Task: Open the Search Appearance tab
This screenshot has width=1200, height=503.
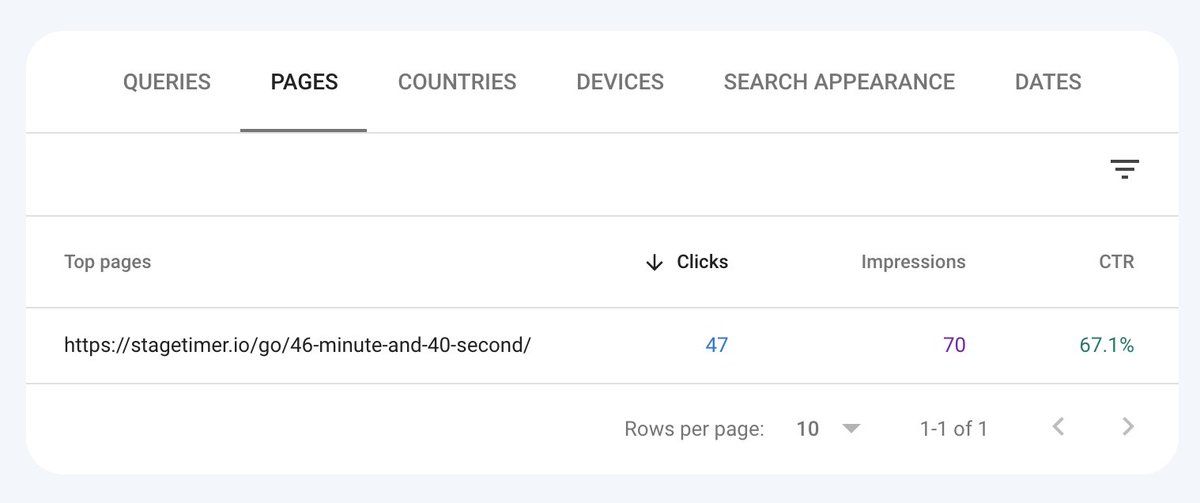Action: (839, 82)
